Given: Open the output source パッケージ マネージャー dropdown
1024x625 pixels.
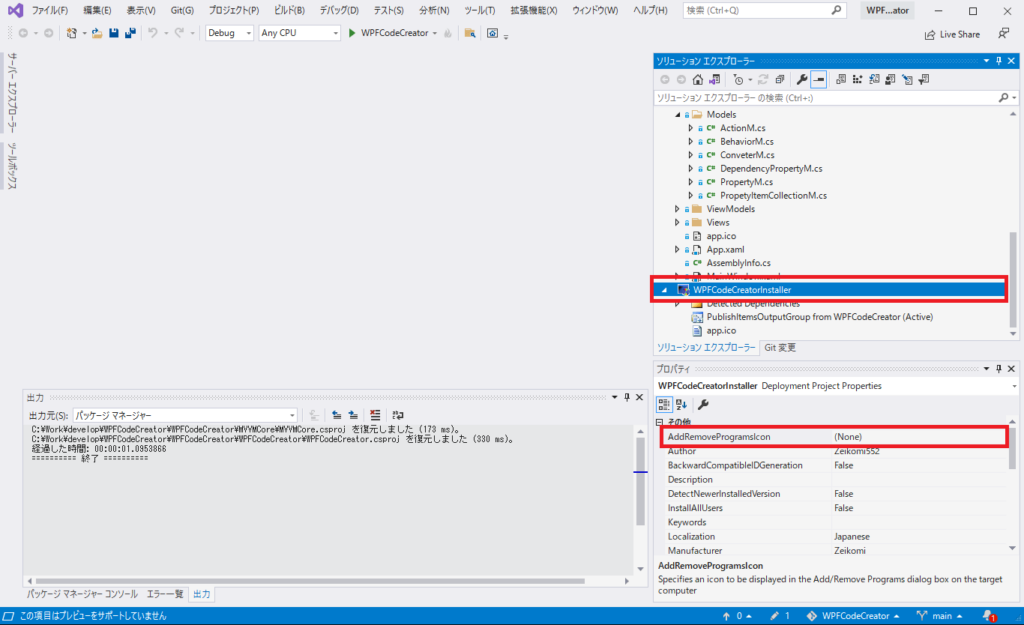Looking at the screenshot, I should pos(185,415).
